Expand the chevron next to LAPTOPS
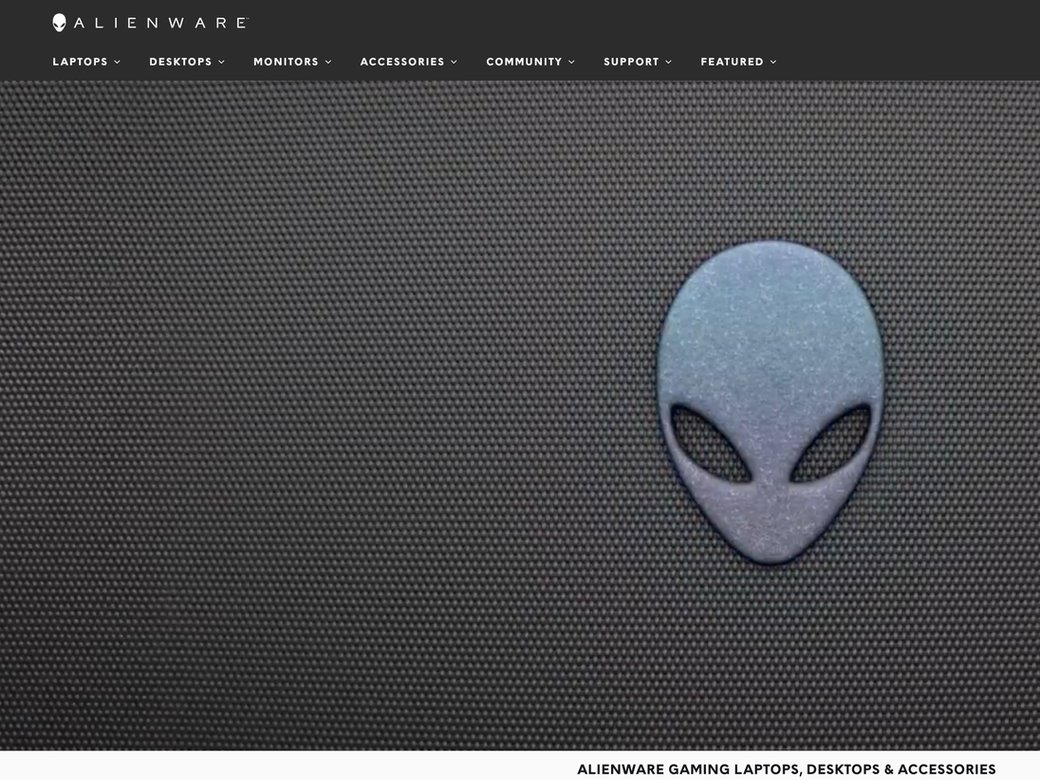 pos(117,62)
